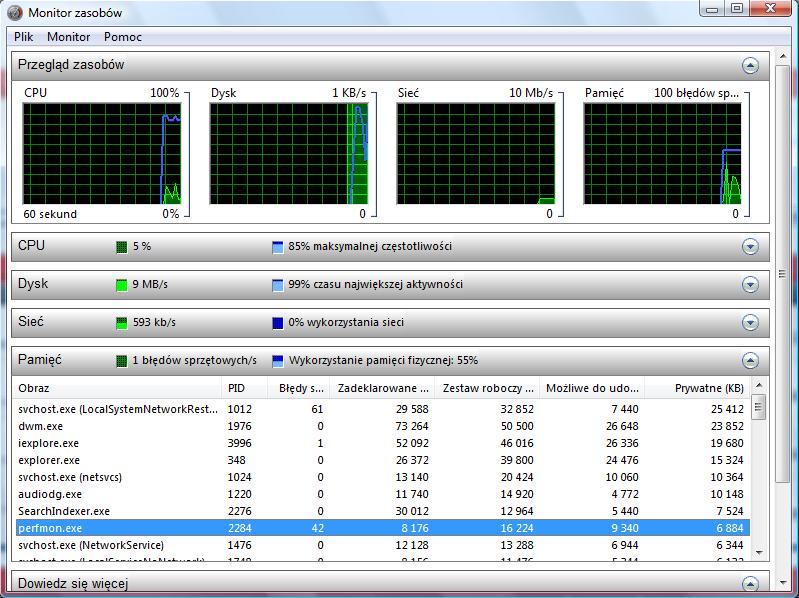
Task: Select the explorer.exe process row
Action: [383, 460]
